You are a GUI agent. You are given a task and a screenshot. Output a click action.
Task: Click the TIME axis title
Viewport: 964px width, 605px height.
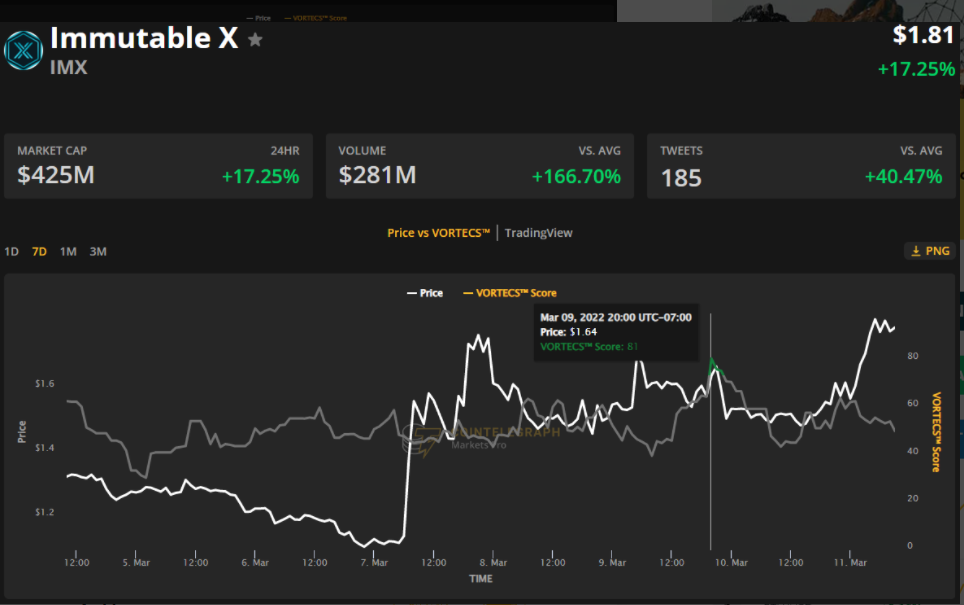[x=481, y=579]
